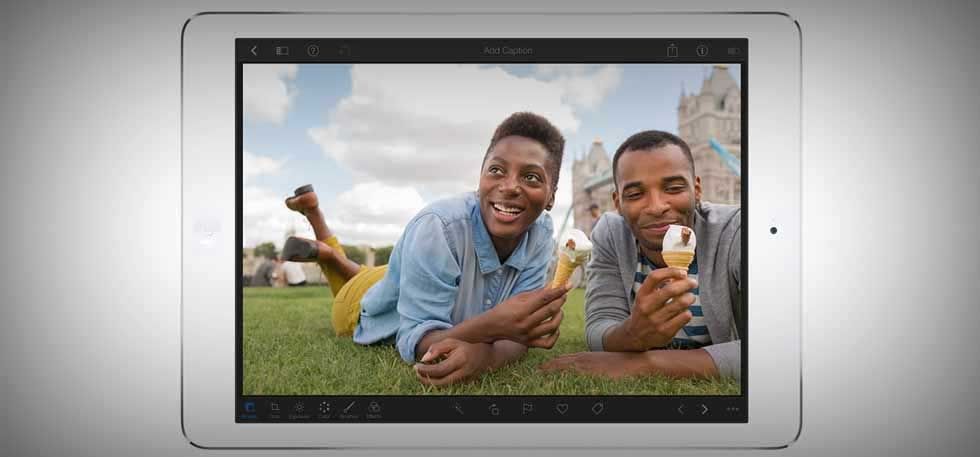This screenshot has height=457, width=980.
Task: Tap the main photo of the couple
Action: coord(491,229)
